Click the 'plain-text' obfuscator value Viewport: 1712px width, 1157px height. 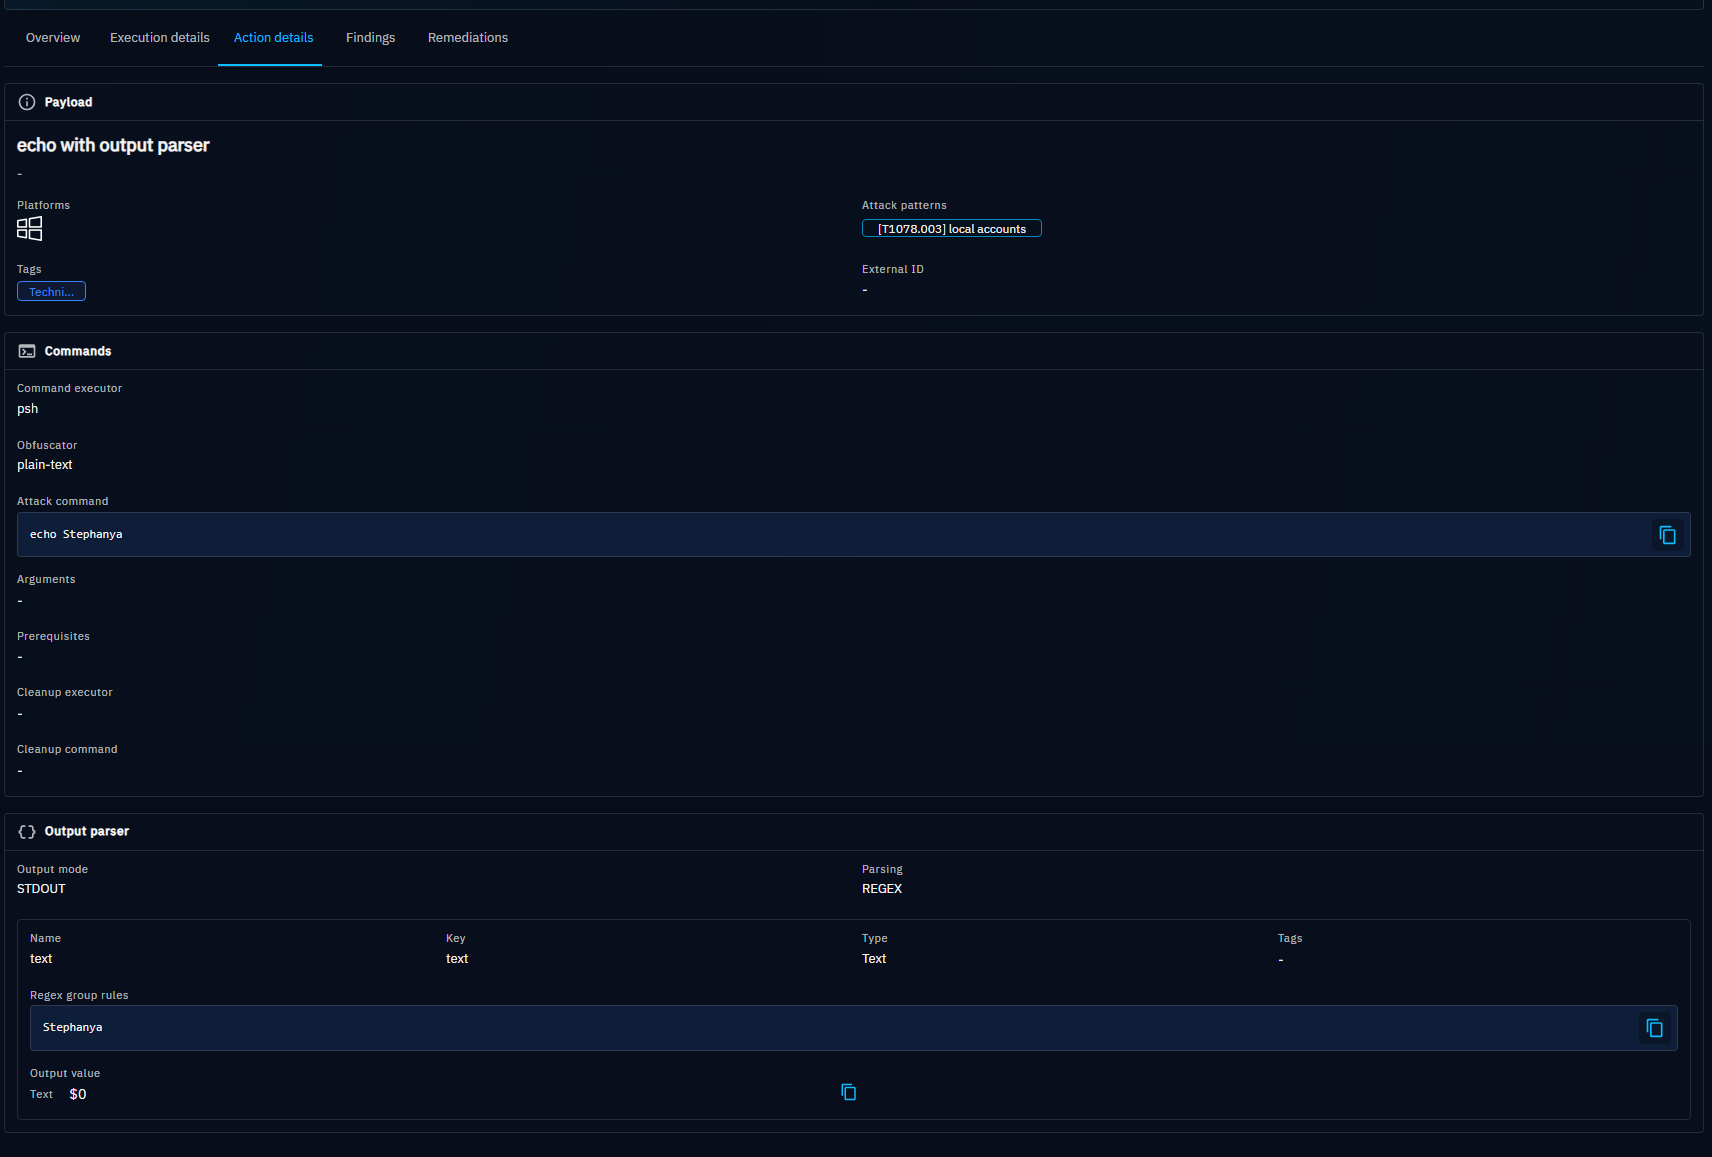(45, 465)
